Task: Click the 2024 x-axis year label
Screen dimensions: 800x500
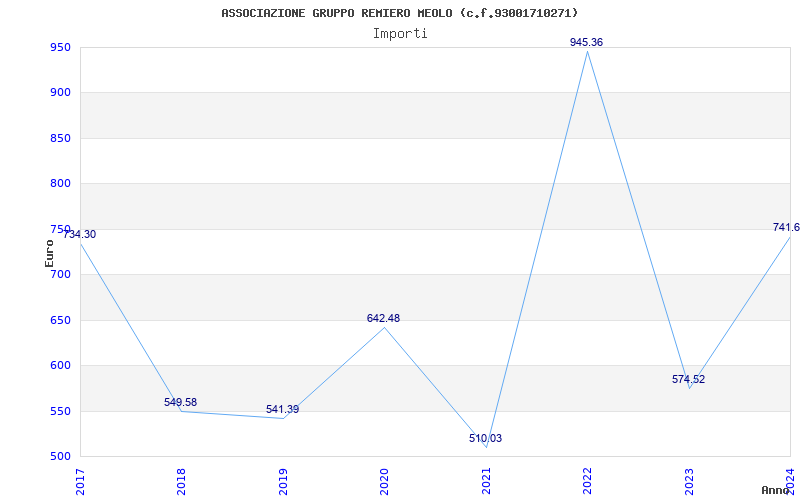Action: (x=791, y=482)
